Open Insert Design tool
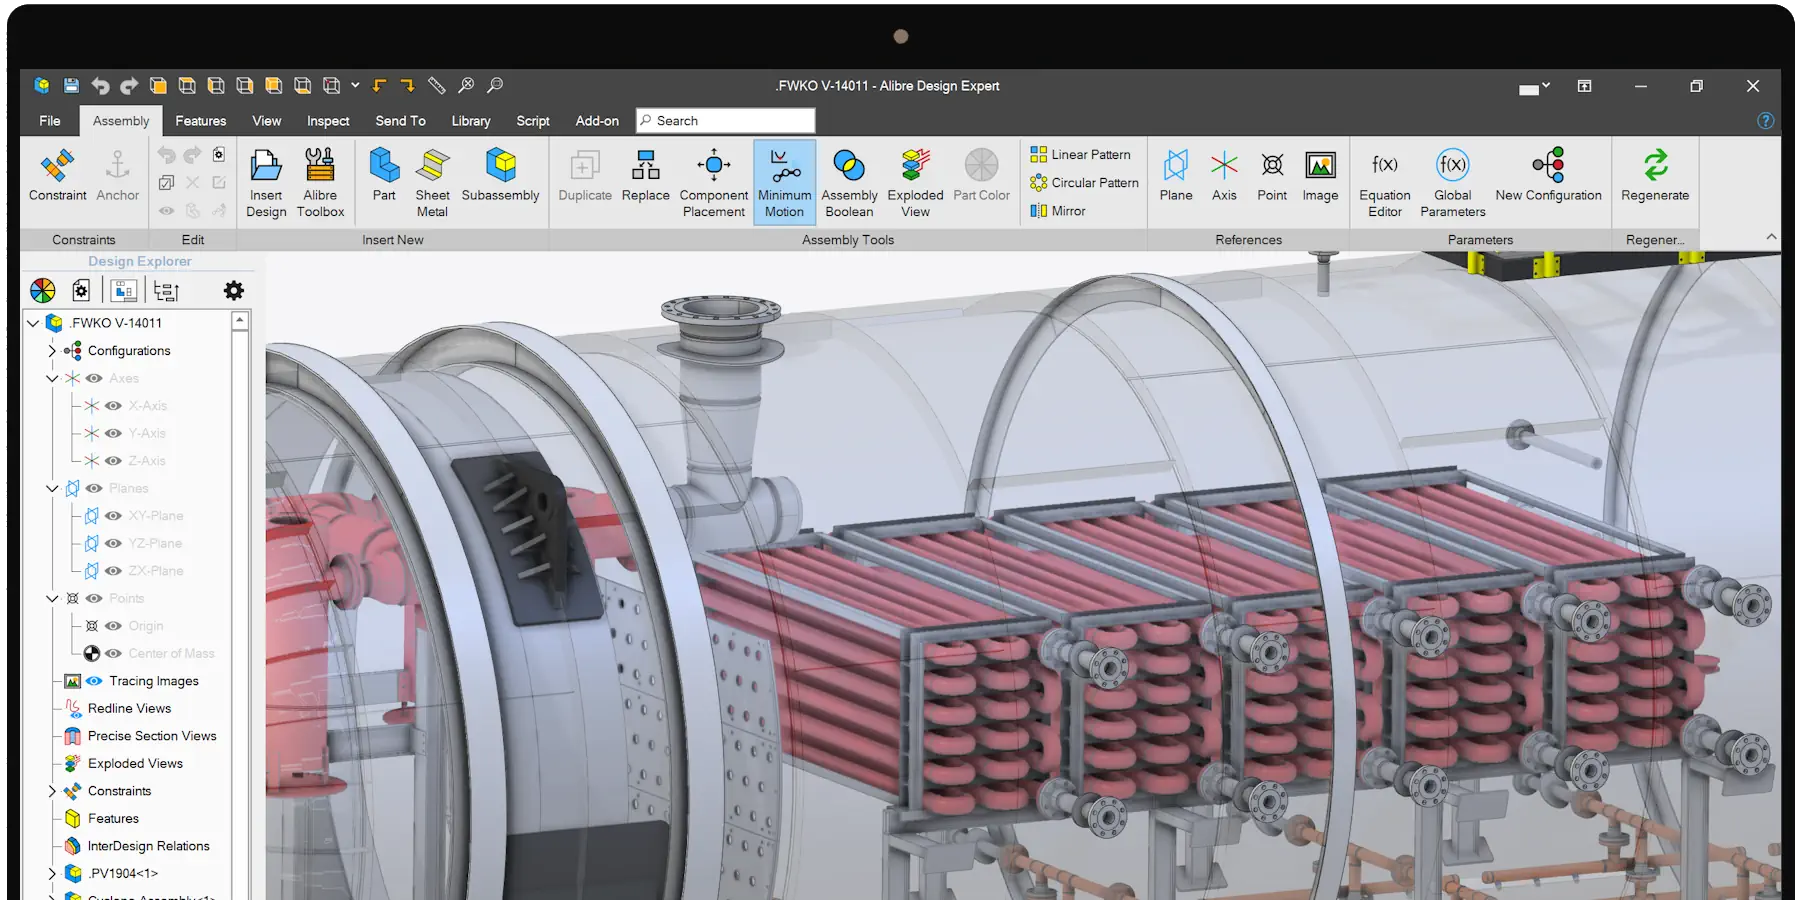This screenshot has width=1799, height=900. click(266, 183)
